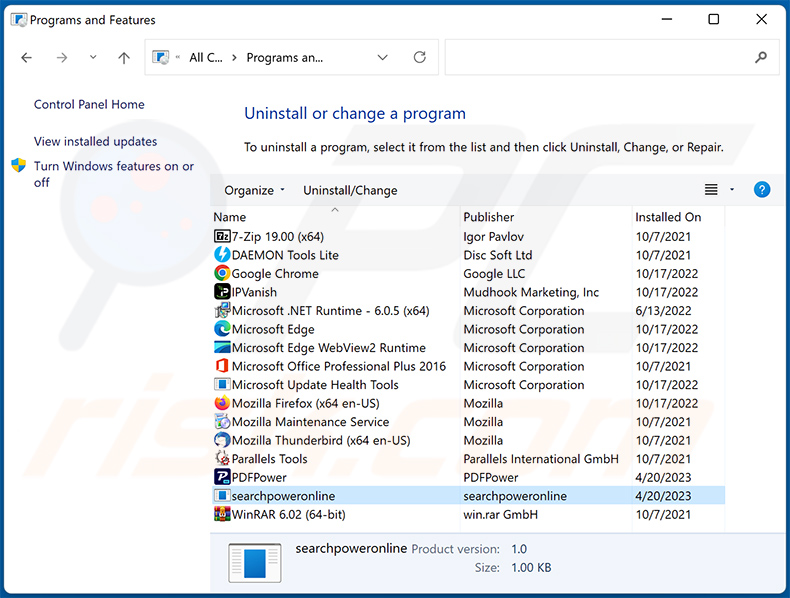This screenshot has width=790, height=598.
Task: Click the search magnifier icon
Action: 761,57
